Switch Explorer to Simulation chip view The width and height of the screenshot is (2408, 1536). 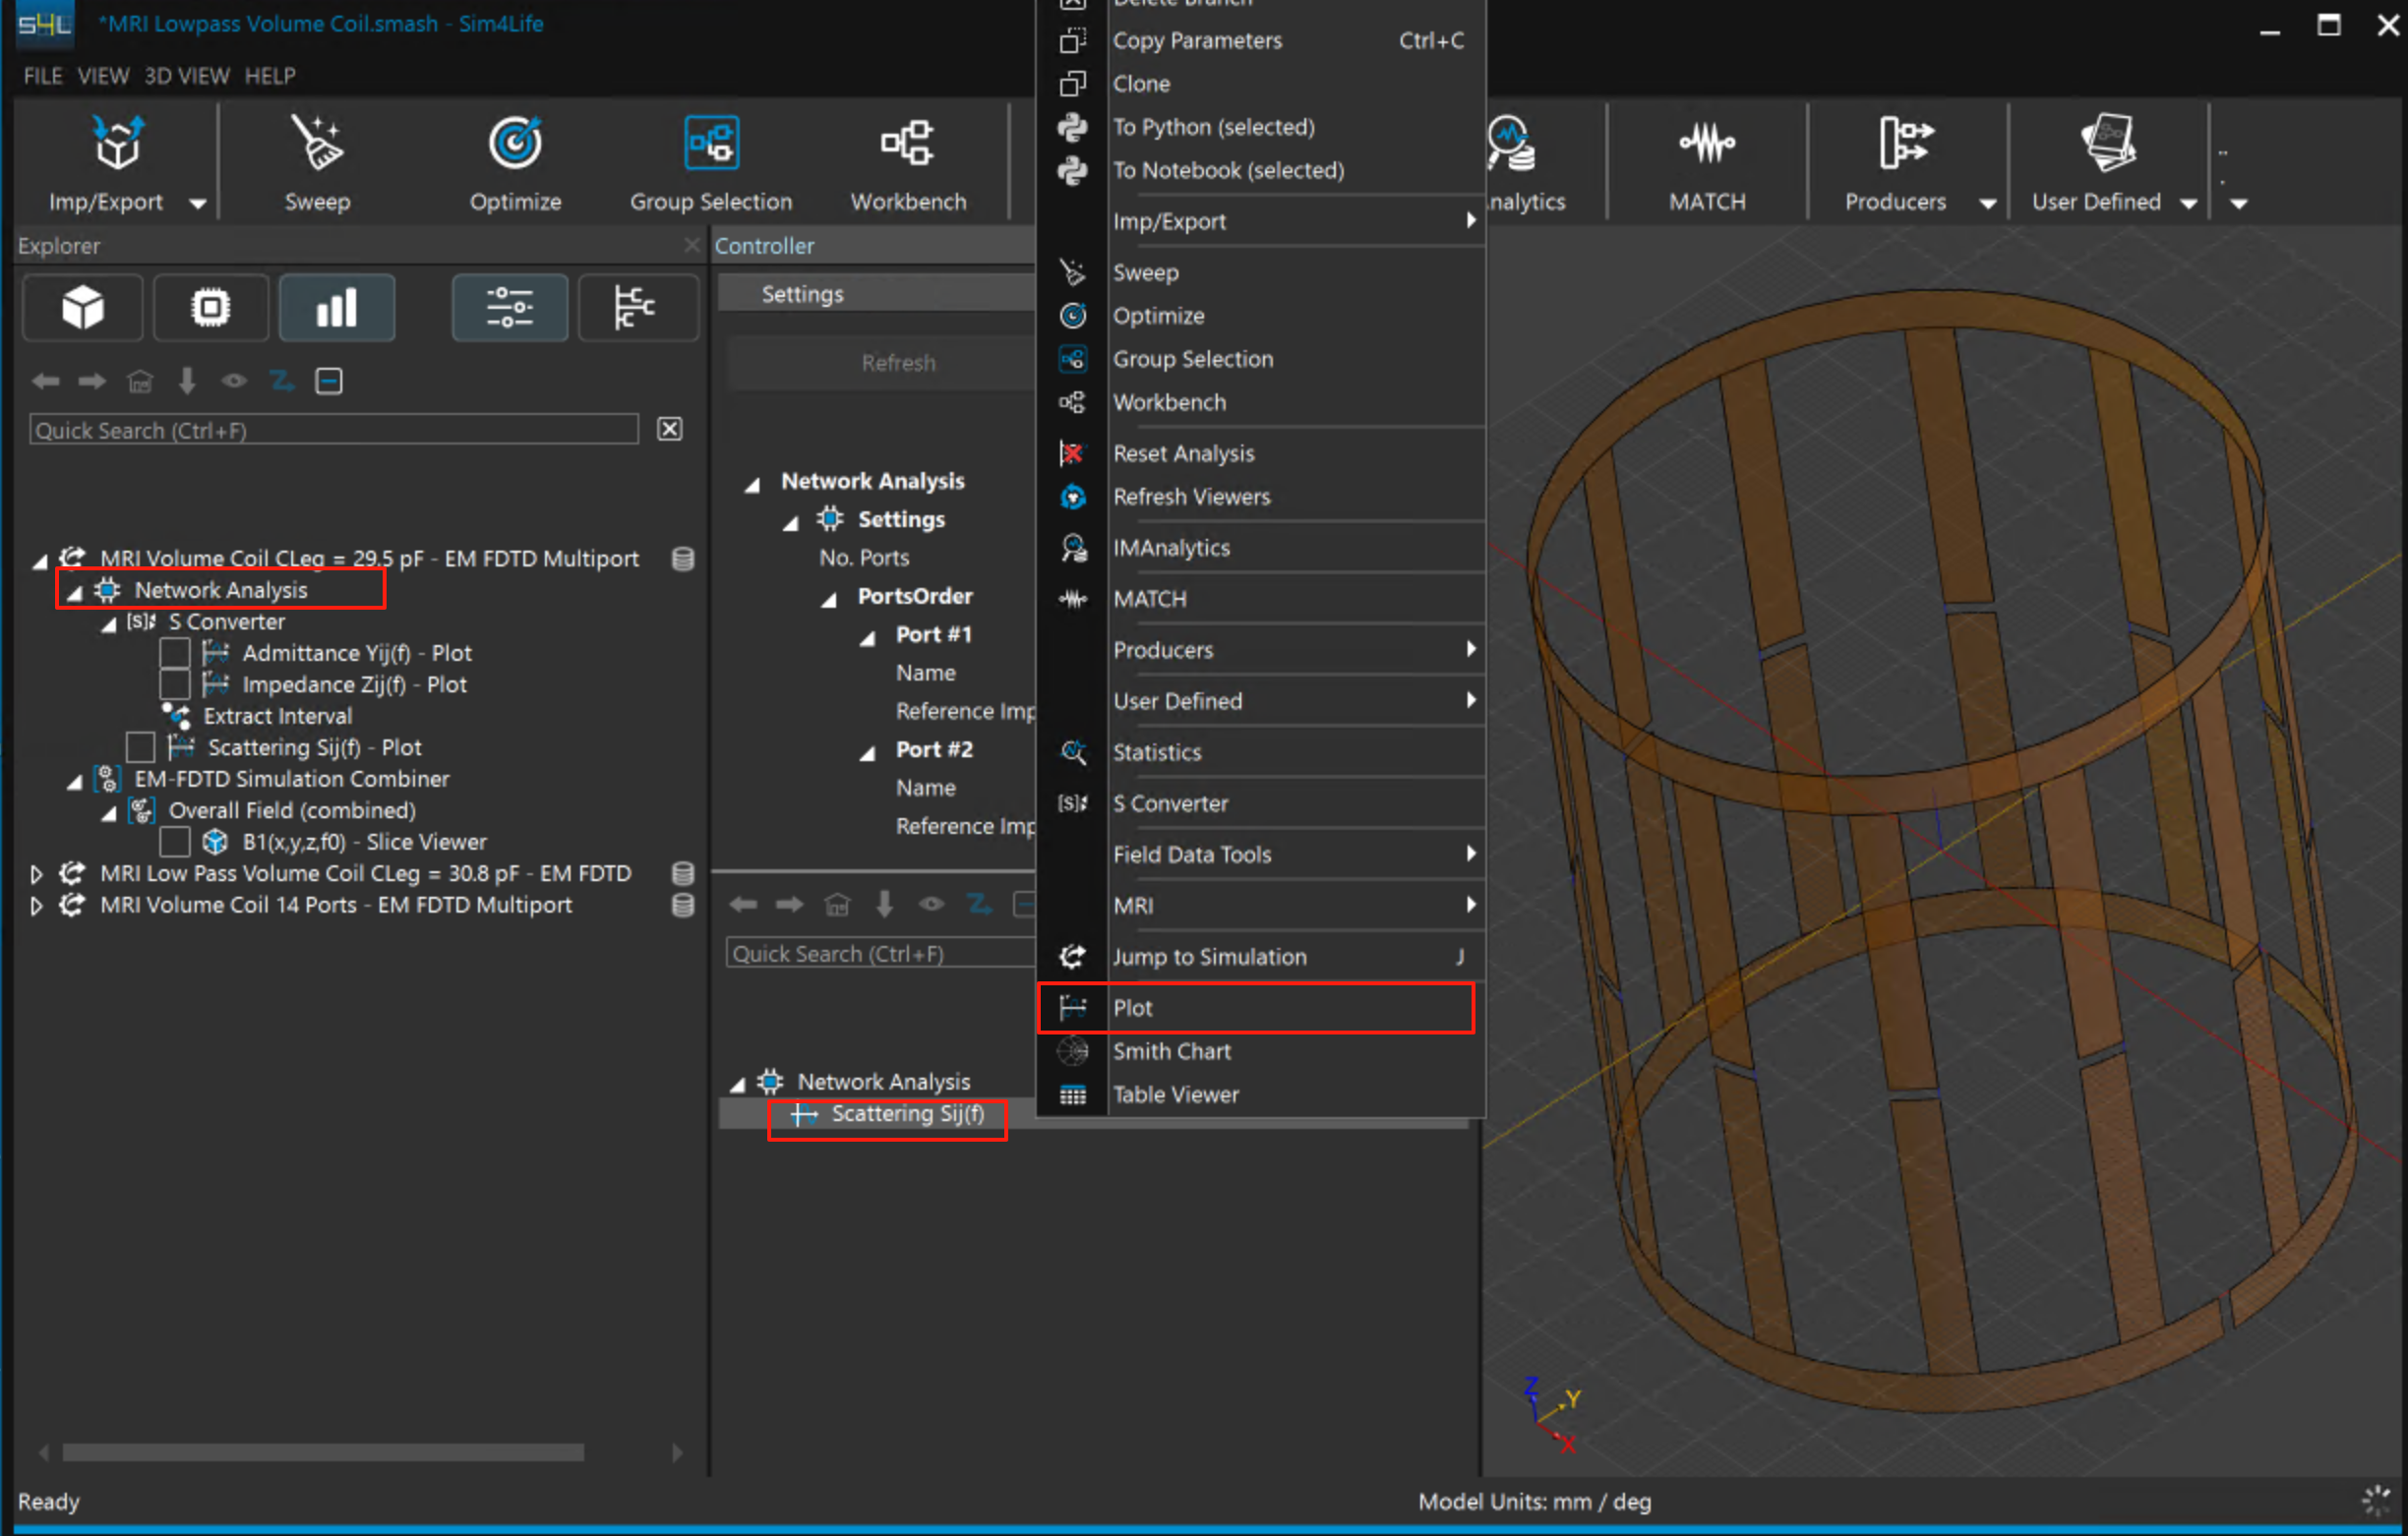[x=210, y=307]
